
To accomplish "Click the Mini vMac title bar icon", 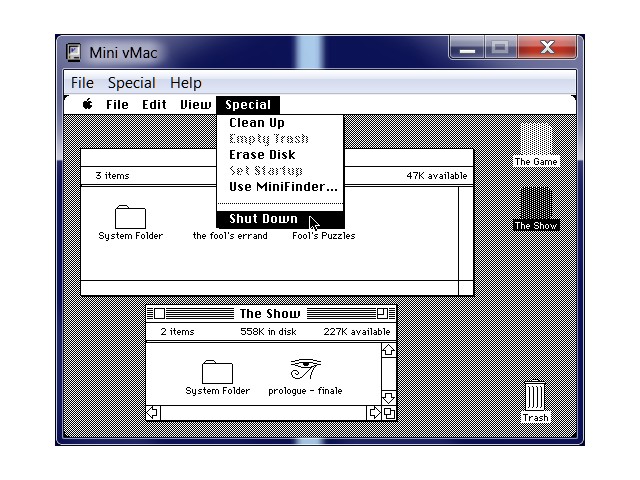I will 73,52.
